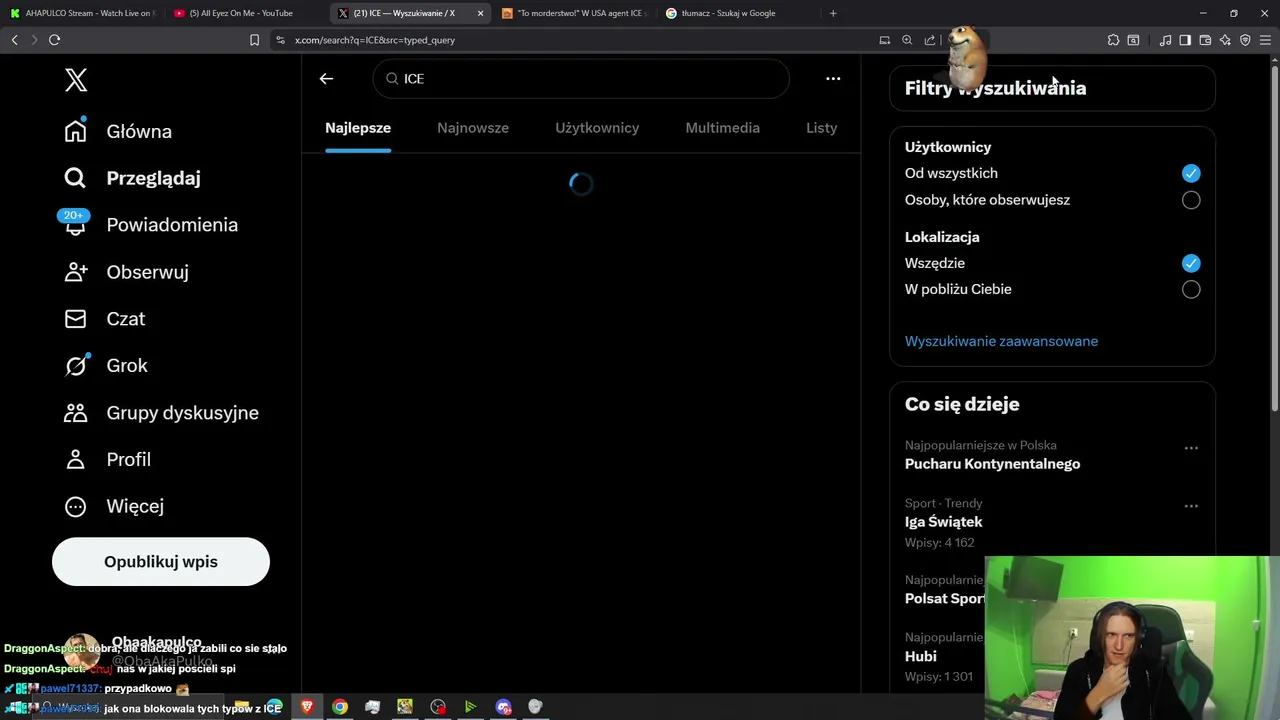Viewport: 1280px width, 720px height.
Task: Open search options three-dot menu
Action: pyautogui.click(x=833, y=78)
